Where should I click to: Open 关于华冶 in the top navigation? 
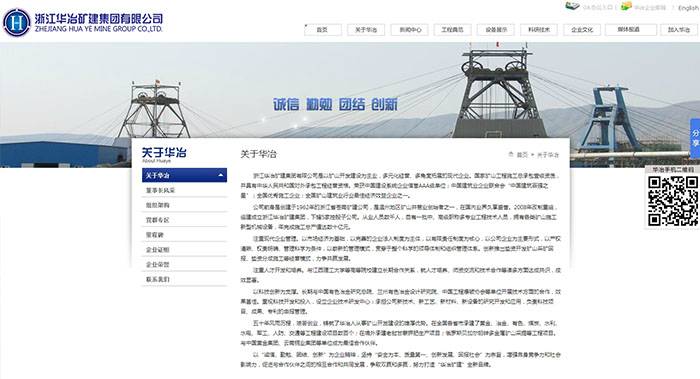click(366, 30)
